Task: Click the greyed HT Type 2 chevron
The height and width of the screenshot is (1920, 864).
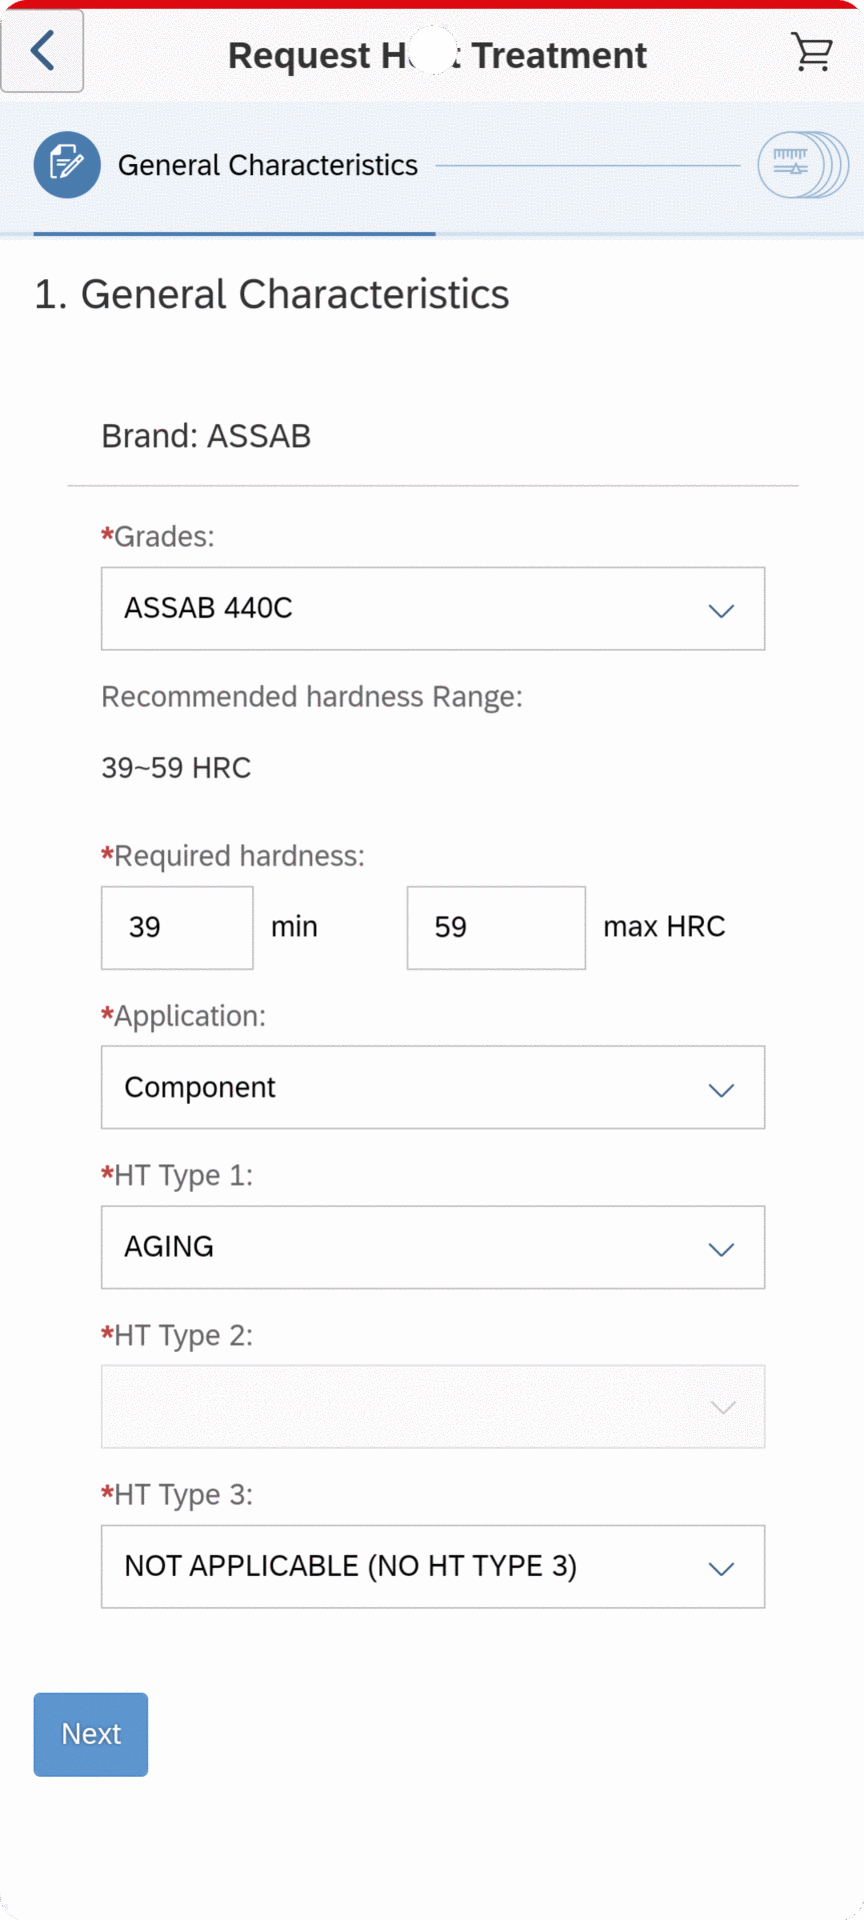Action: [x=722, y=1408]
